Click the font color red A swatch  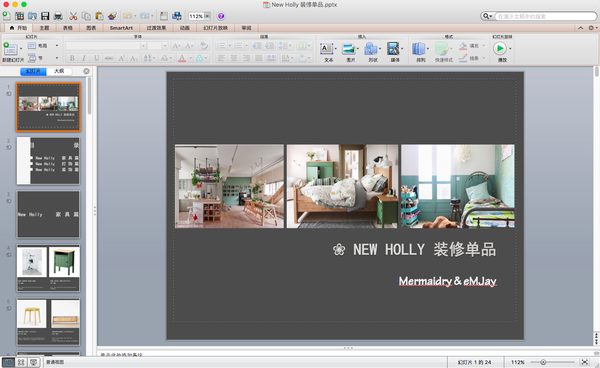[182, 58]
